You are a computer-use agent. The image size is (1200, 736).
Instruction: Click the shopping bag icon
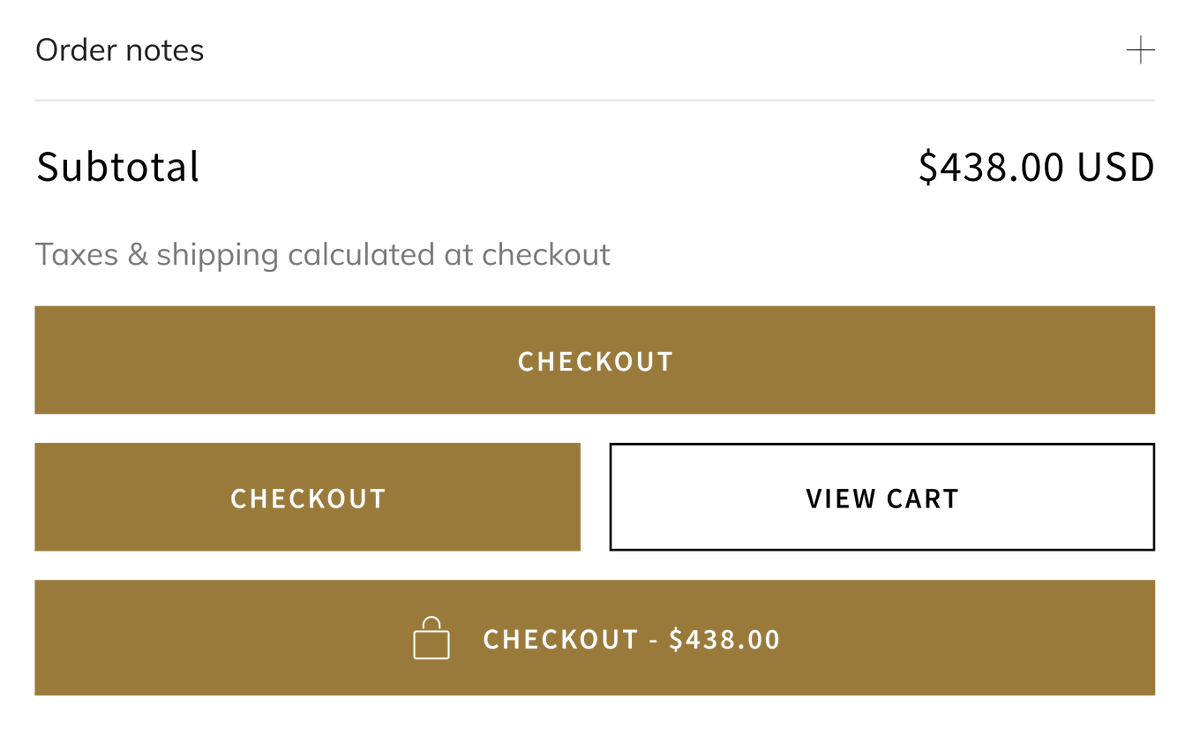pyautogui.click(x=431, y=639)
